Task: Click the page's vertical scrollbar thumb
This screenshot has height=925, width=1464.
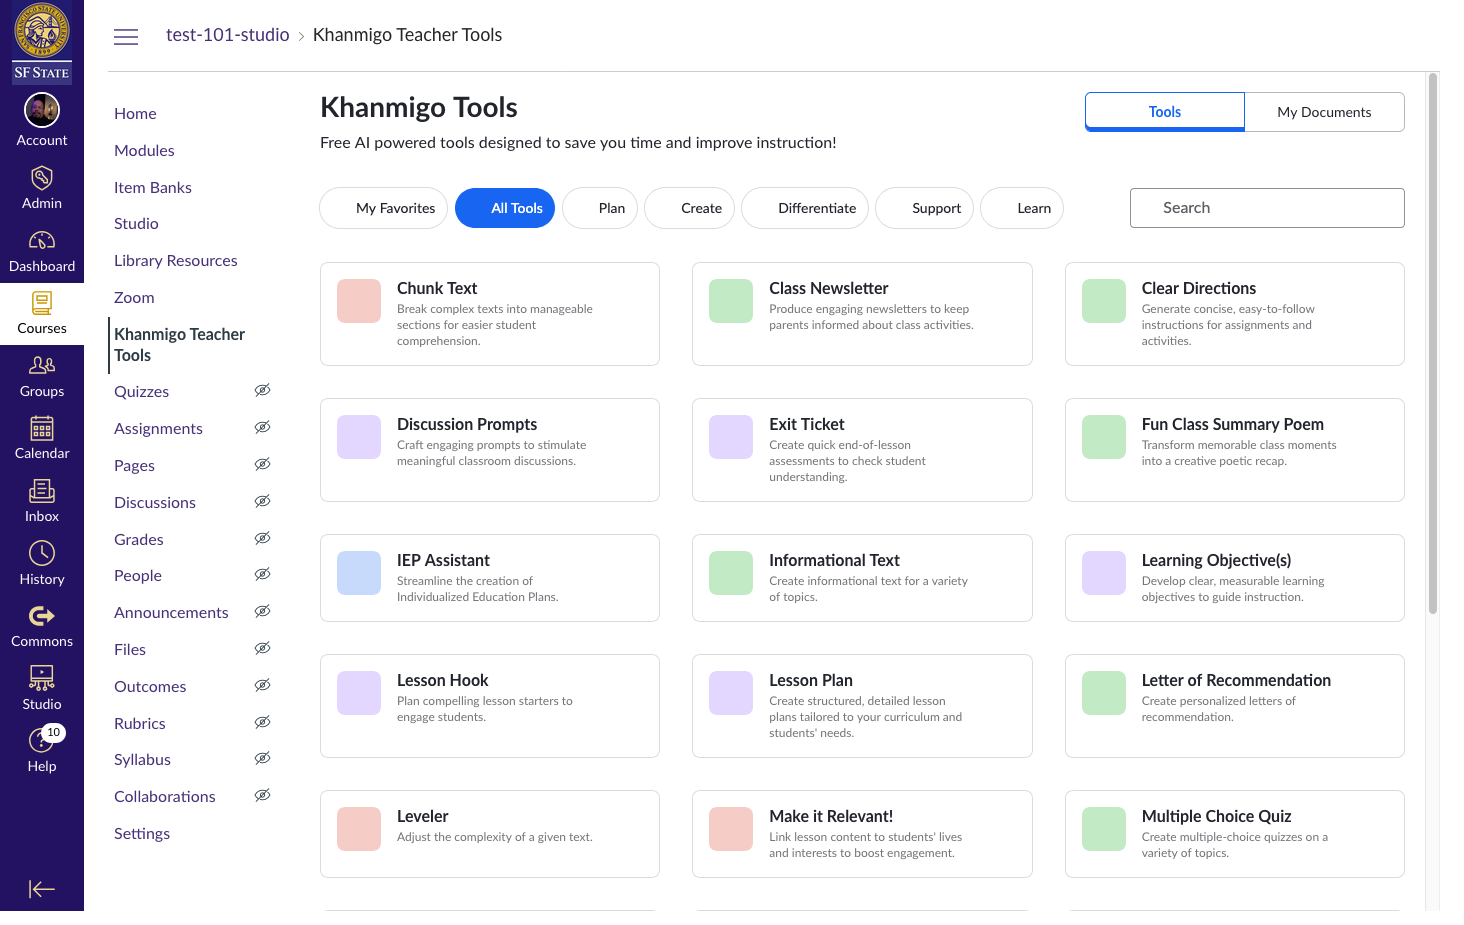Action: pyautogui.click(x=1433, y=343)
